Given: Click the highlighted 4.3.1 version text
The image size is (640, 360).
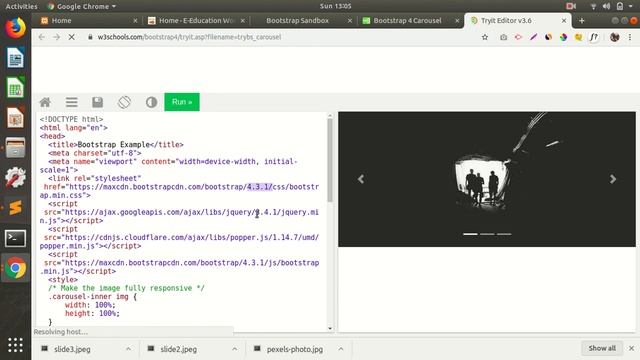Looking at the screenshot, I should tap(260, 187).
